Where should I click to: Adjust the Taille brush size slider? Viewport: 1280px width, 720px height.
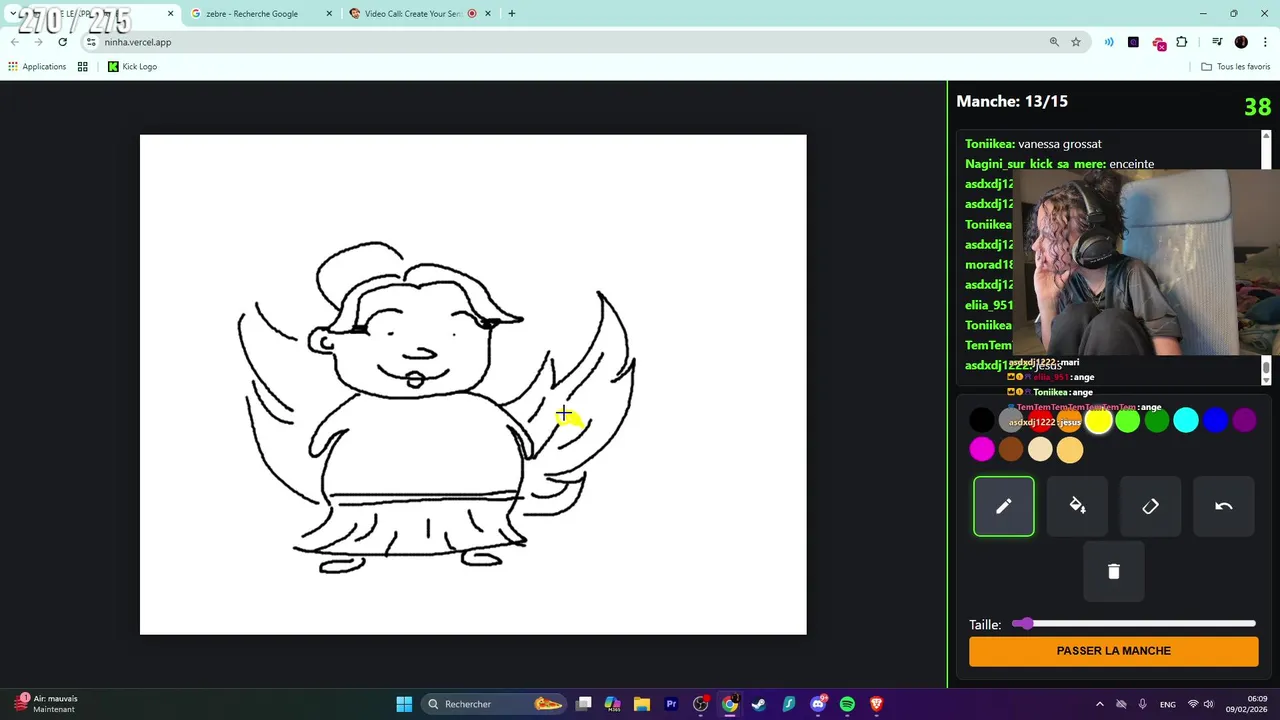(1133, 624)
